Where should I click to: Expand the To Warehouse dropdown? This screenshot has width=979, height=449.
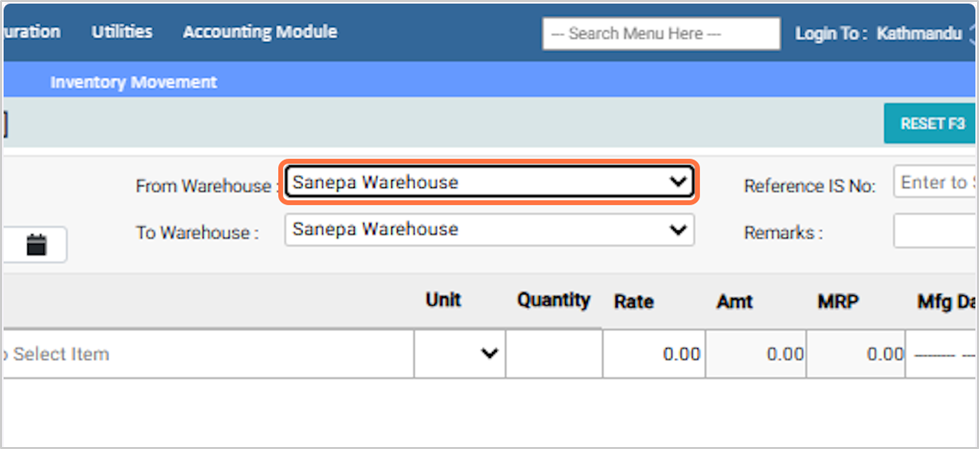click(489, 230)
